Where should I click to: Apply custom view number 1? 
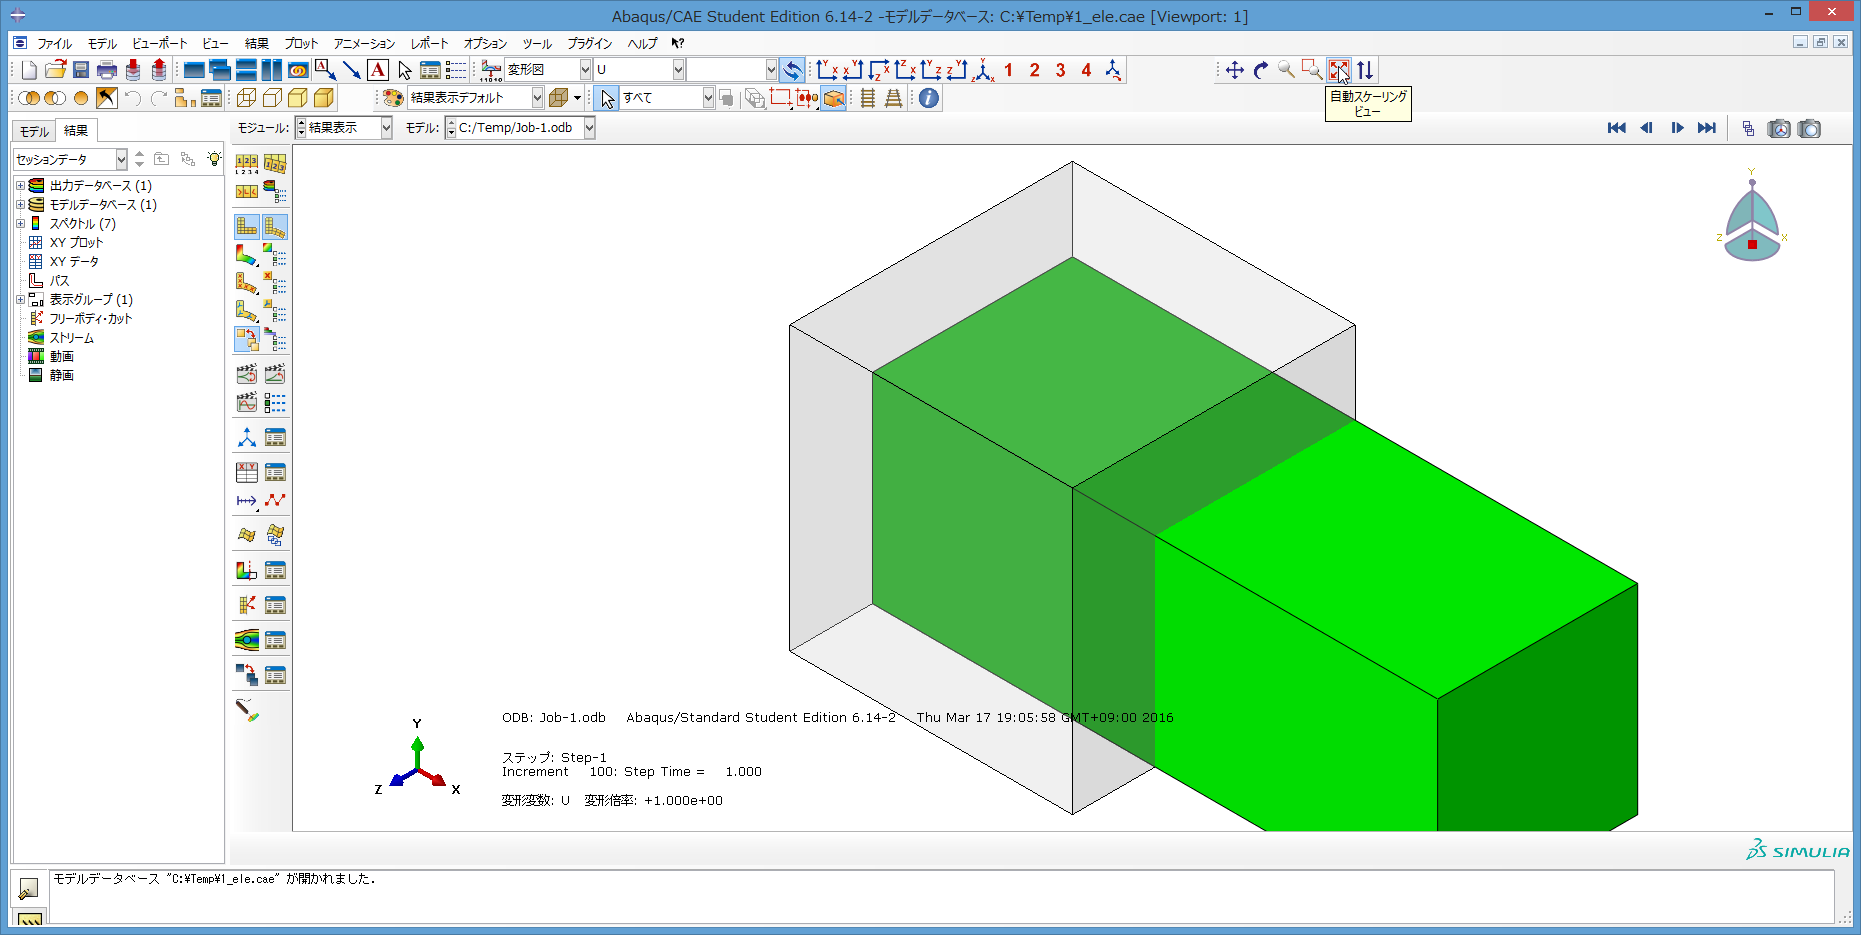[x=1008, y=70]
